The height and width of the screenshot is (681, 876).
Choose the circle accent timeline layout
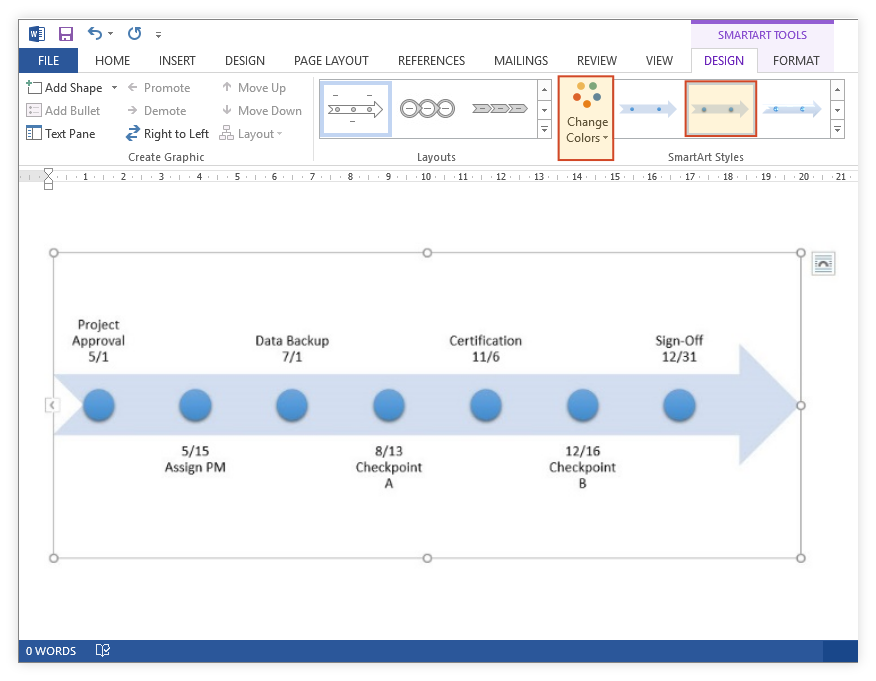point(426,109)
